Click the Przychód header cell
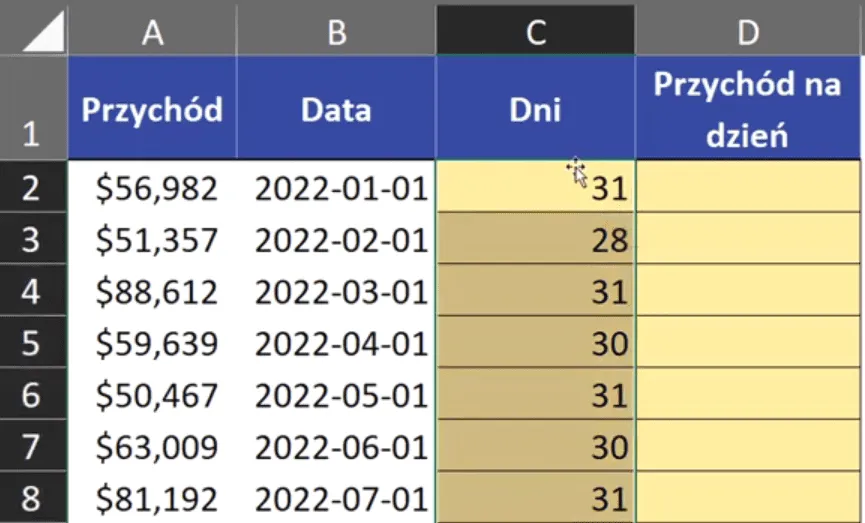Screen dimensions: 865x523 pyautogui.click(x=152, y=109)
